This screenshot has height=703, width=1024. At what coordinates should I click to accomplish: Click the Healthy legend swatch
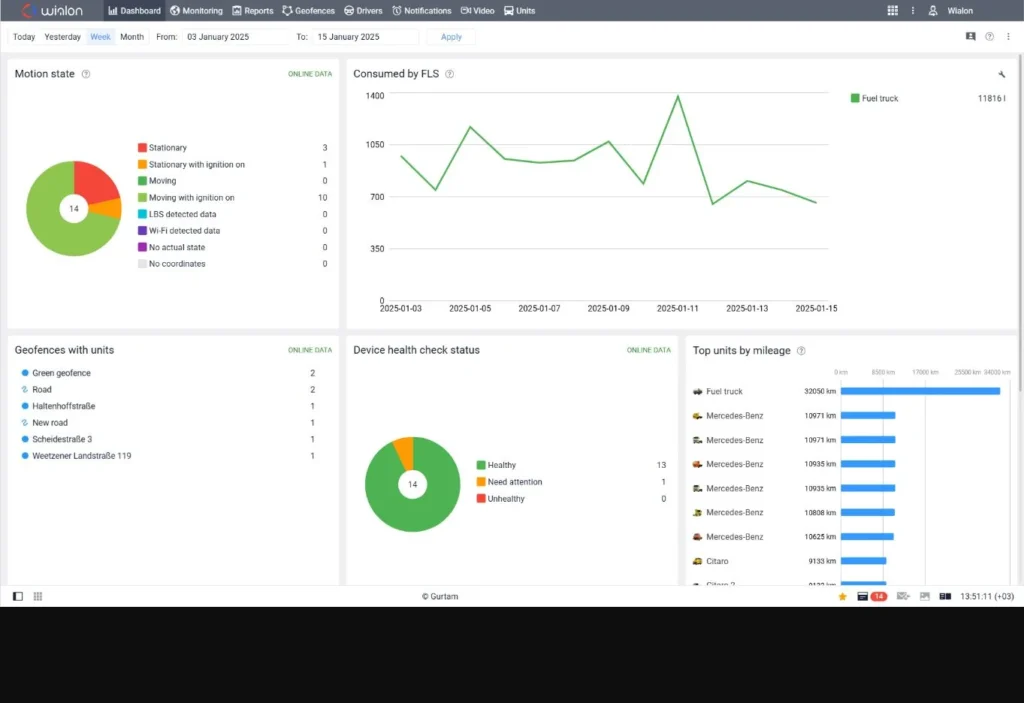click(481, 465)
